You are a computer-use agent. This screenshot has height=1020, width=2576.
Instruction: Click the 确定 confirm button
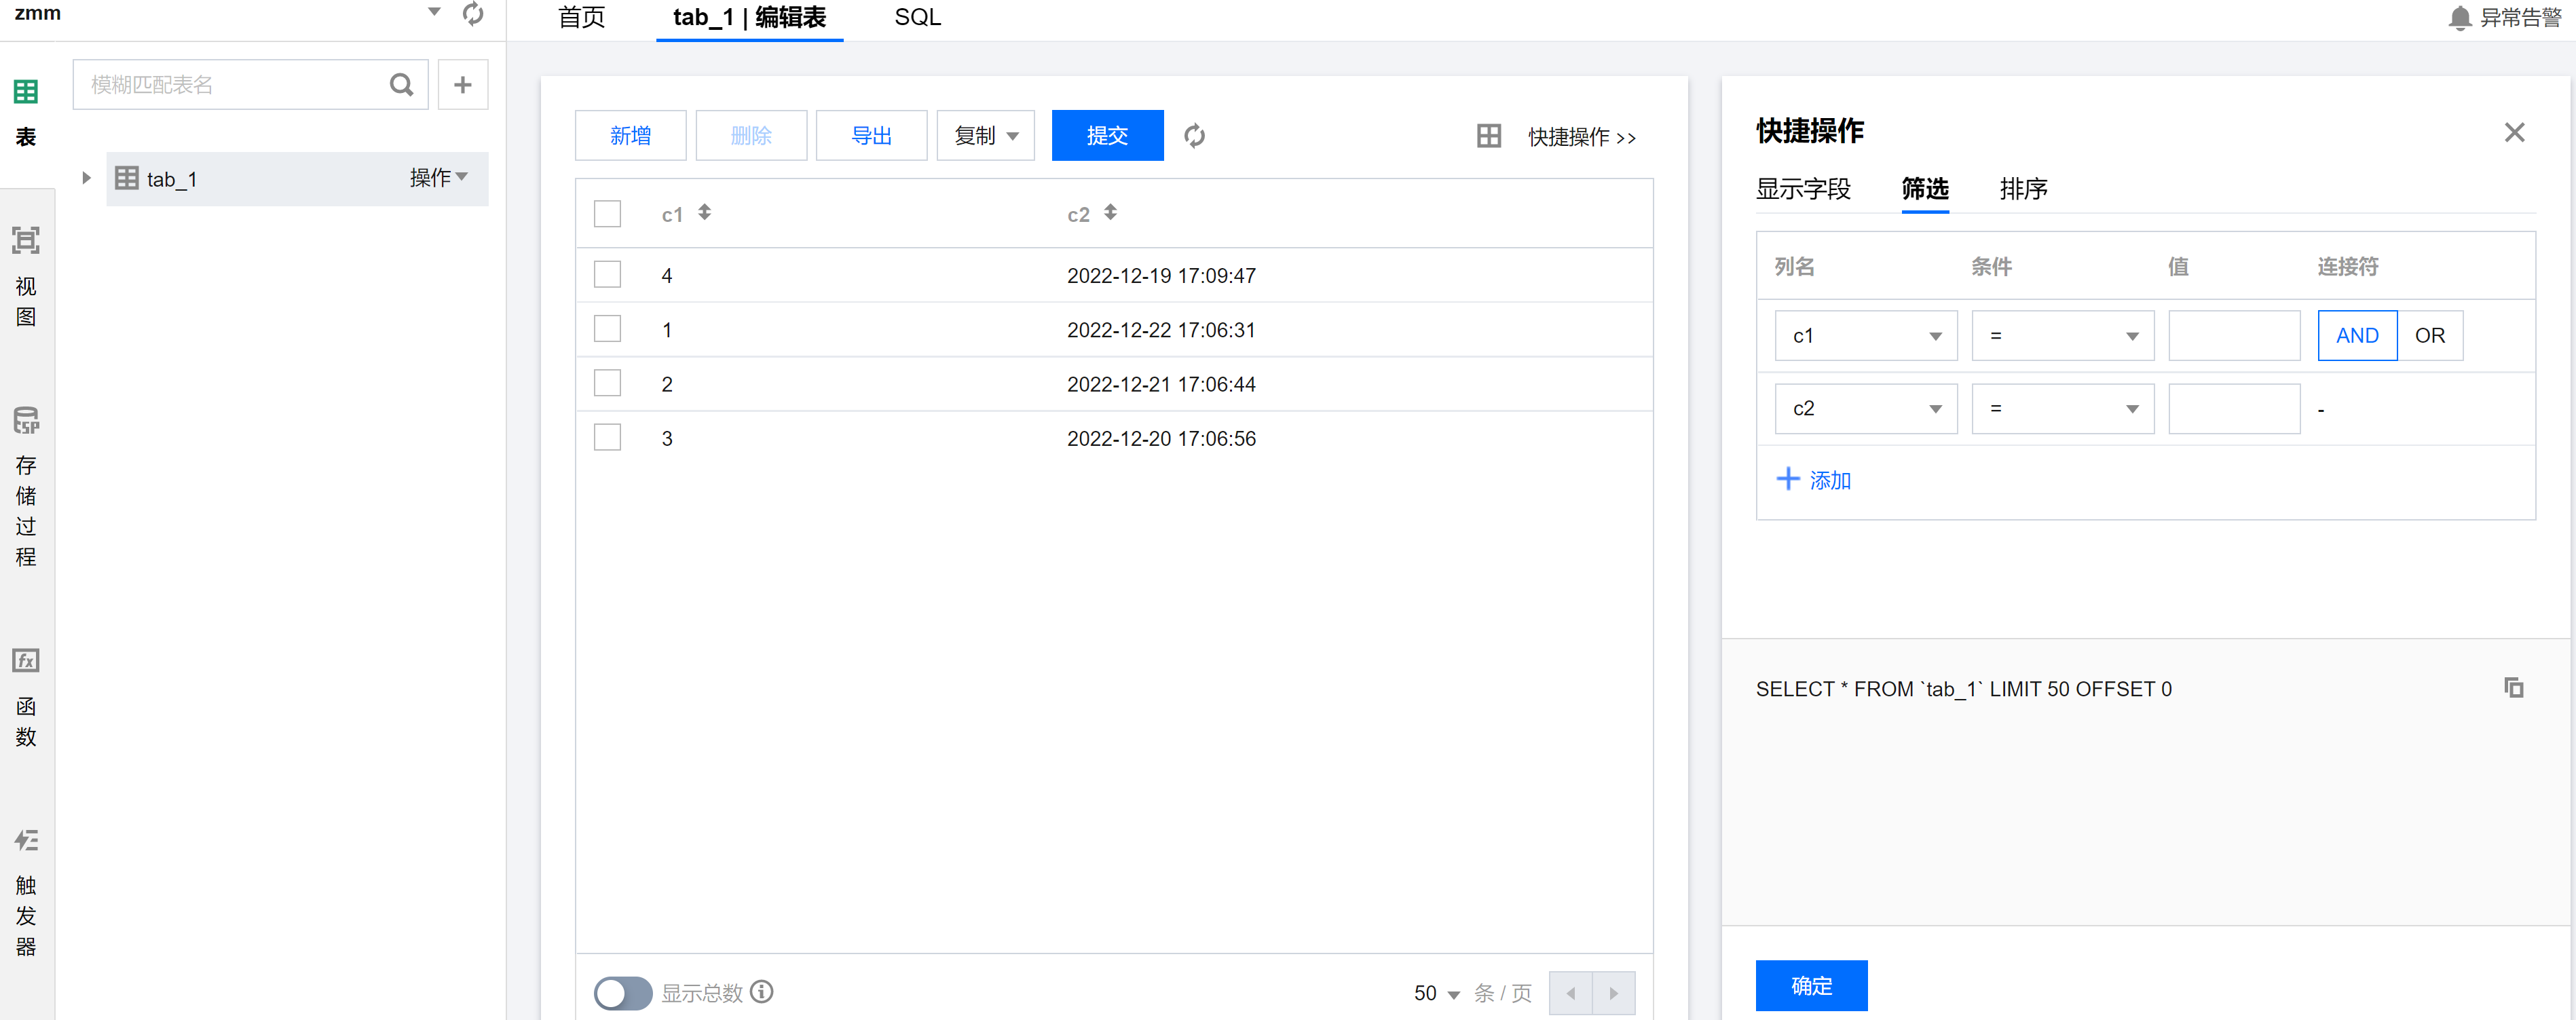[1810, 986]
